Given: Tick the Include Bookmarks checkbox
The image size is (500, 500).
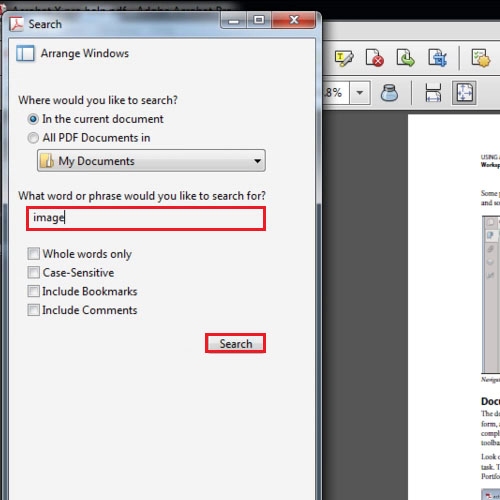Looking at the screenshot, I should (34, 291).
